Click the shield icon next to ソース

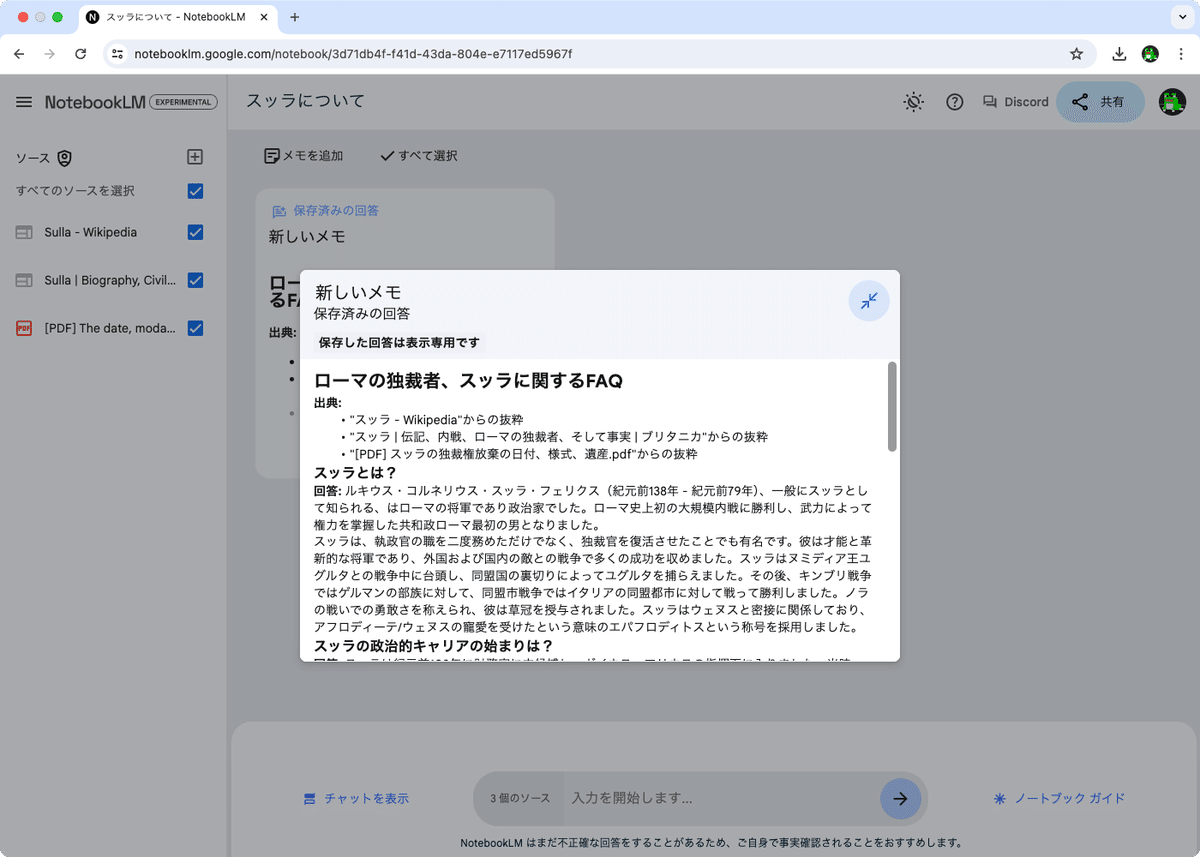click(65, 158)
